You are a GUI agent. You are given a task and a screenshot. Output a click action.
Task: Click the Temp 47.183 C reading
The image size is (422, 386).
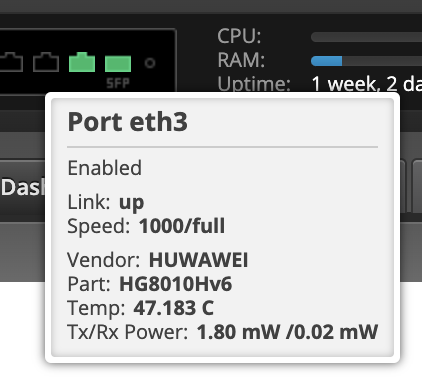pyautogui.click(x=173, y=308)
